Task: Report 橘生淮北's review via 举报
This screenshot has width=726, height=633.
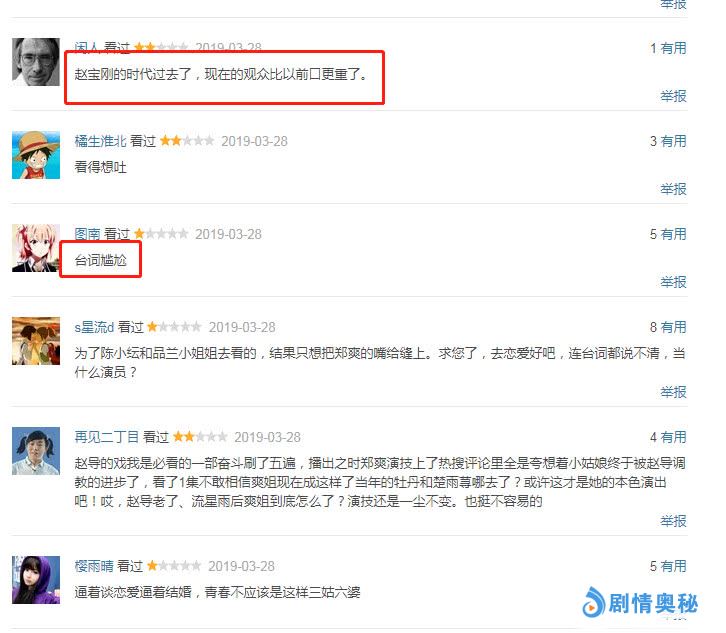Action: click(x=673, y=189)
